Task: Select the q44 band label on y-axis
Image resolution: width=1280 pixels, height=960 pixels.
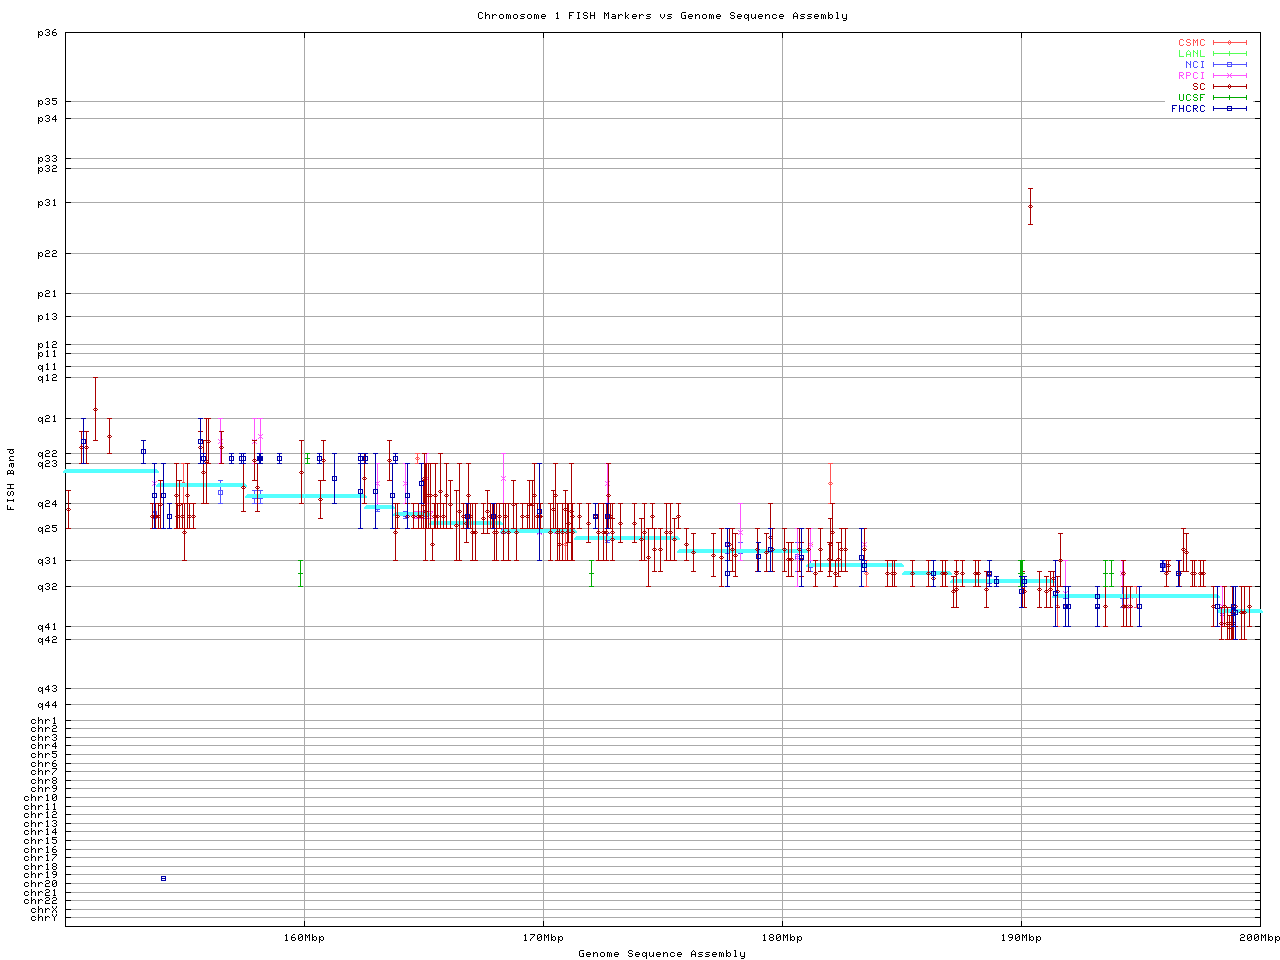Action: [x=47, y=705]
